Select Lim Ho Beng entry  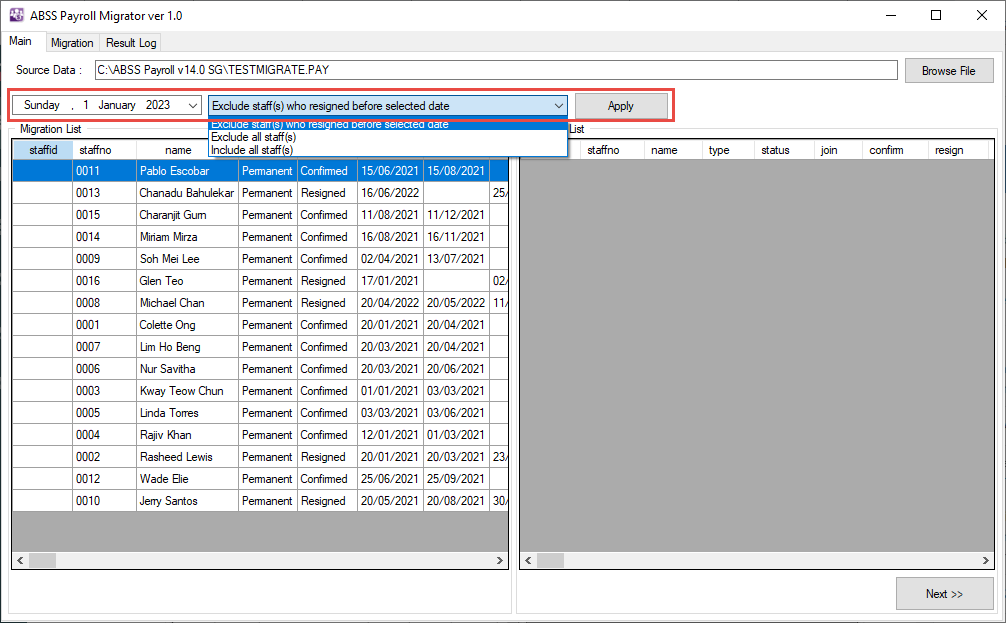(x=260, y=347)
